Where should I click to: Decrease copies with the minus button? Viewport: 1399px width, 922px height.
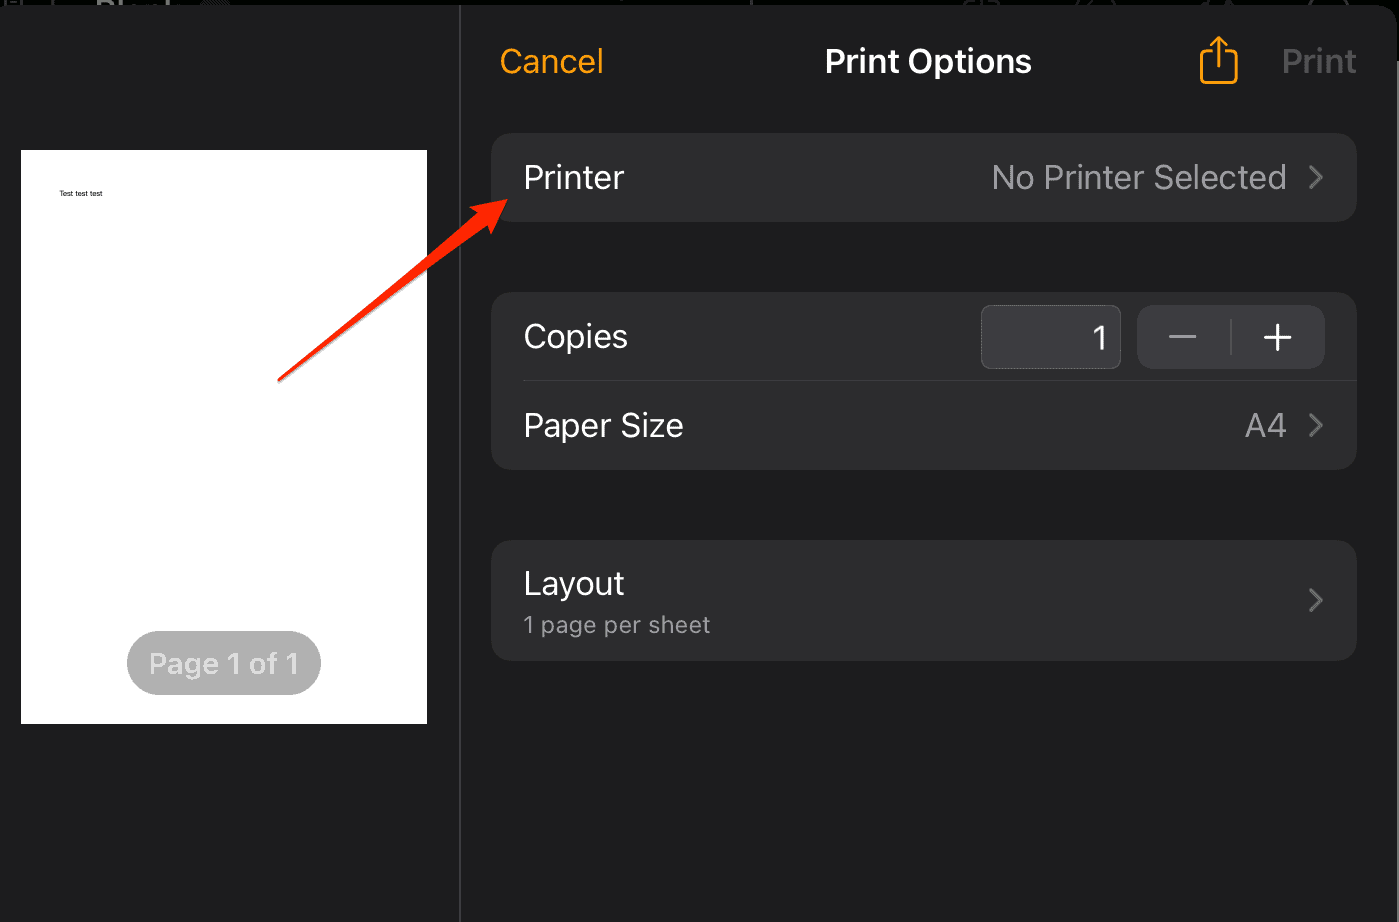pos(1183,337)
